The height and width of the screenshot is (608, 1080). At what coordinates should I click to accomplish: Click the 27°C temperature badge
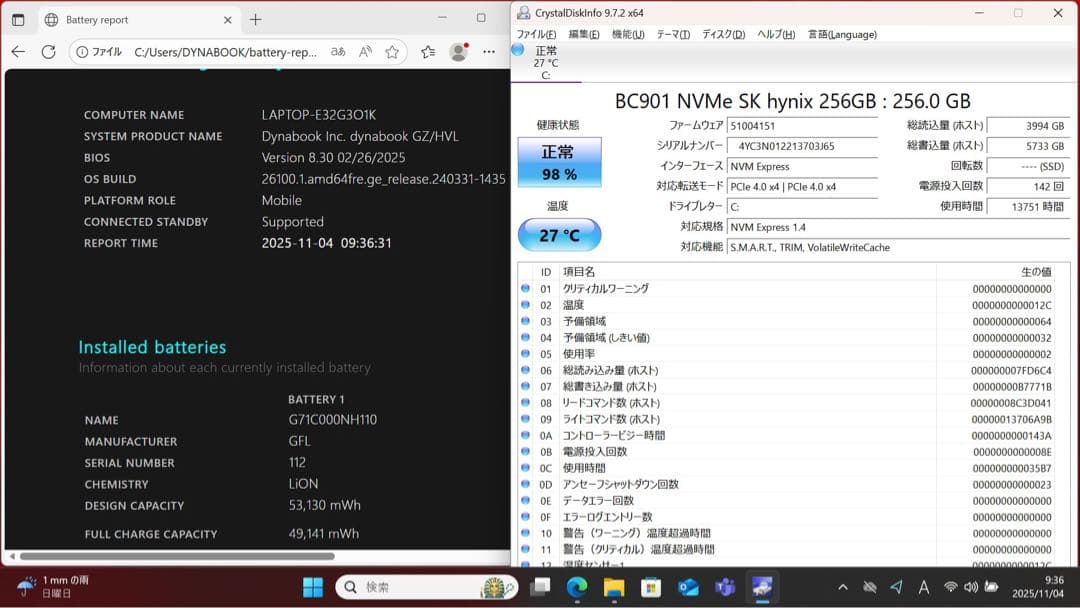point(560,234)
